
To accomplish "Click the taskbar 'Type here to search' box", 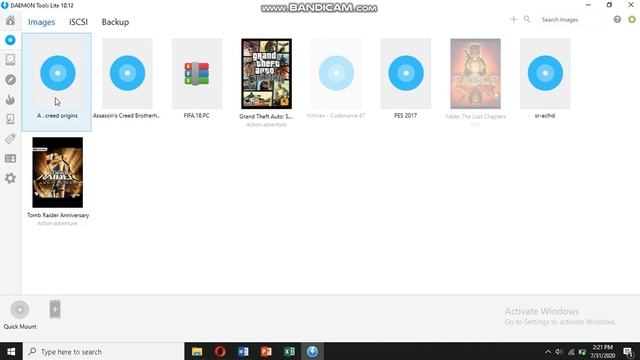I will pos(104,351).
